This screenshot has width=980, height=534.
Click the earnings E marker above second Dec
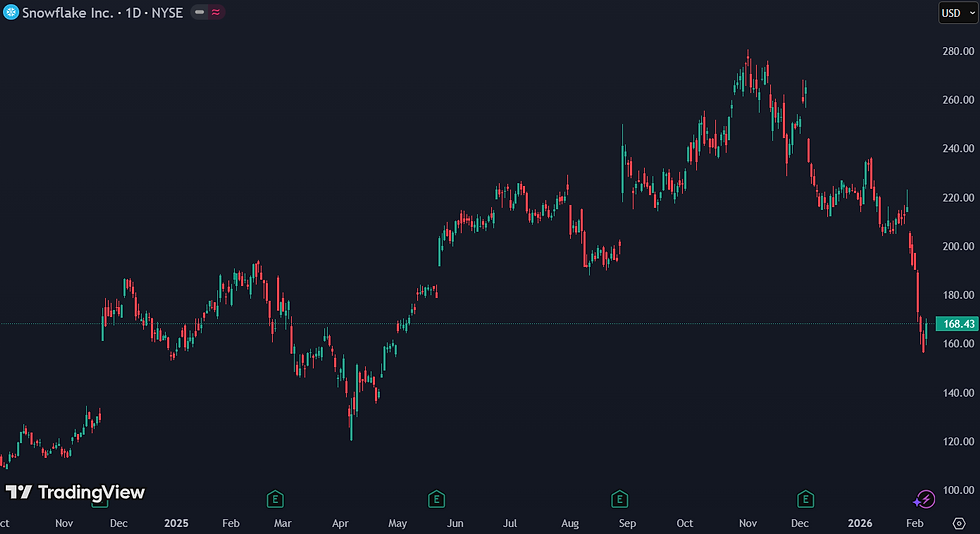click(x=805, y=499)
